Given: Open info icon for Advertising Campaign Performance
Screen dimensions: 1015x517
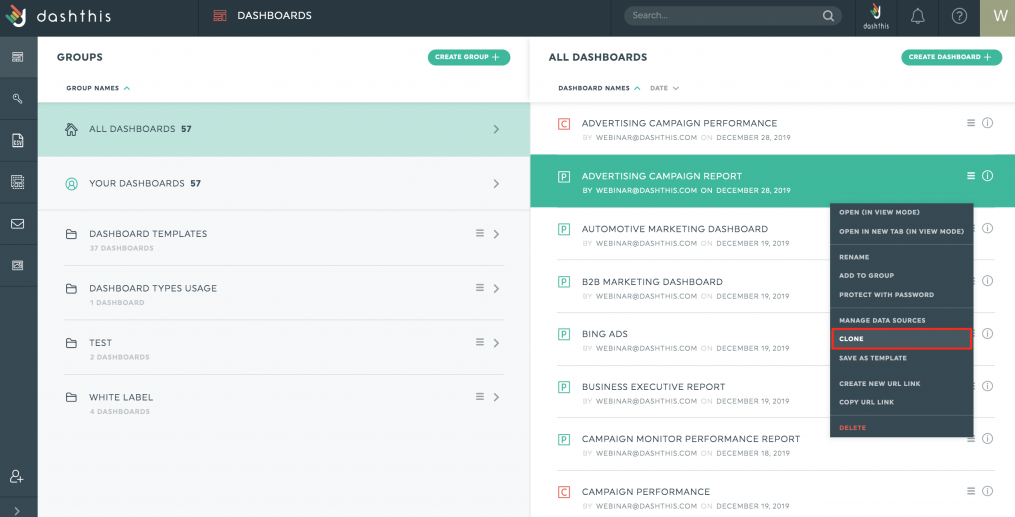Looking at the screenshot, I should tap(987, 123).
